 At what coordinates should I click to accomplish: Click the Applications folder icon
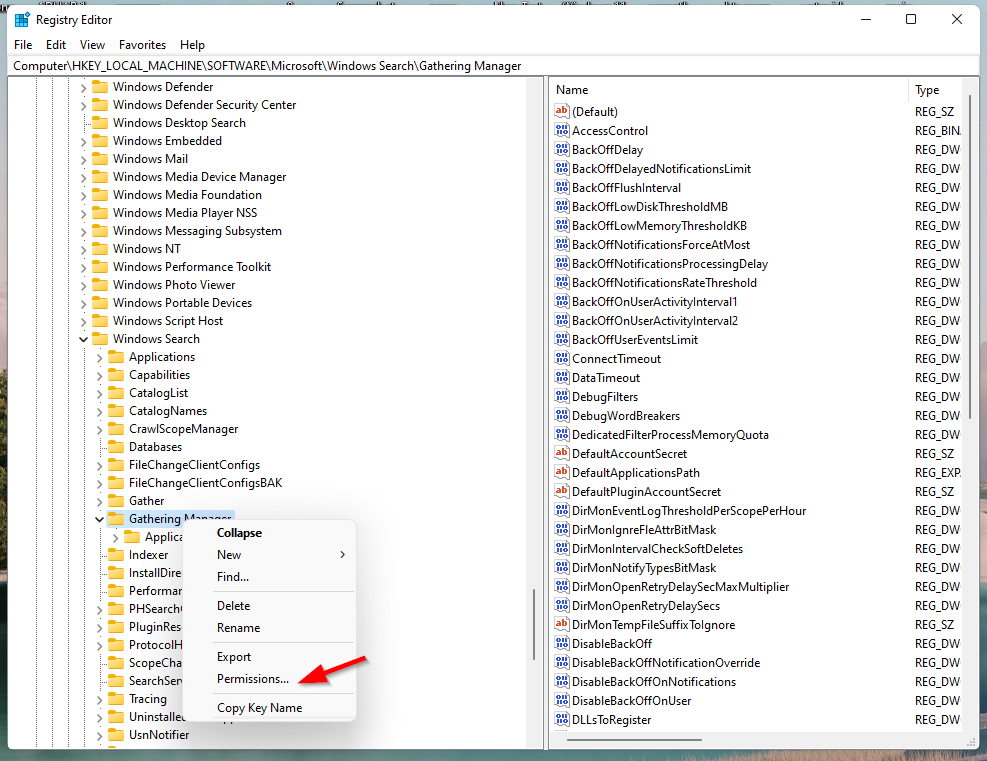click(116, 357)
